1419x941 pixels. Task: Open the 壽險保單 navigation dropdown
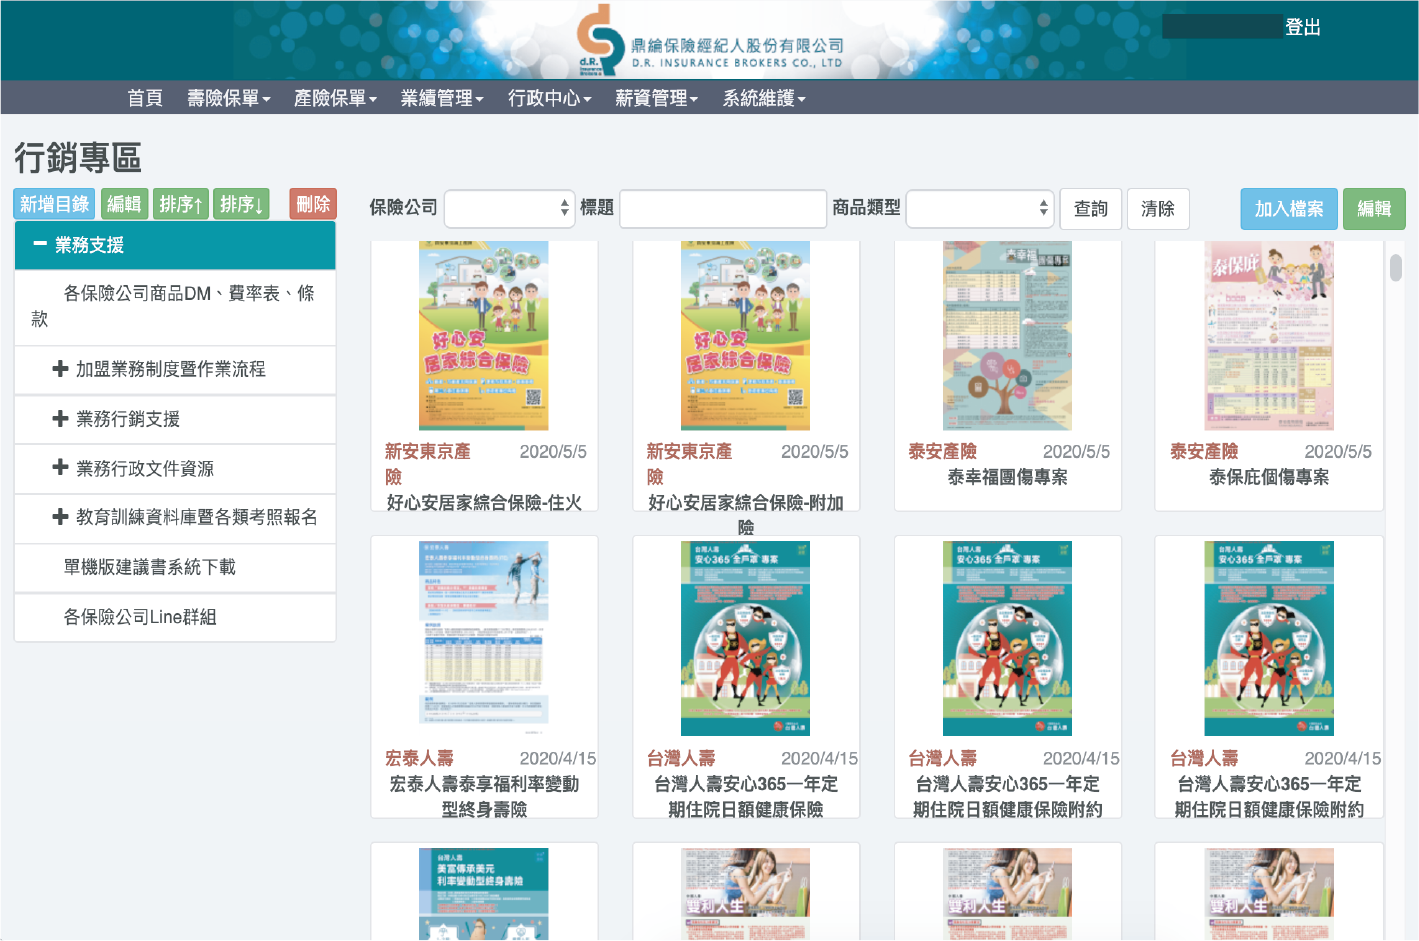(x=228, y=98)
